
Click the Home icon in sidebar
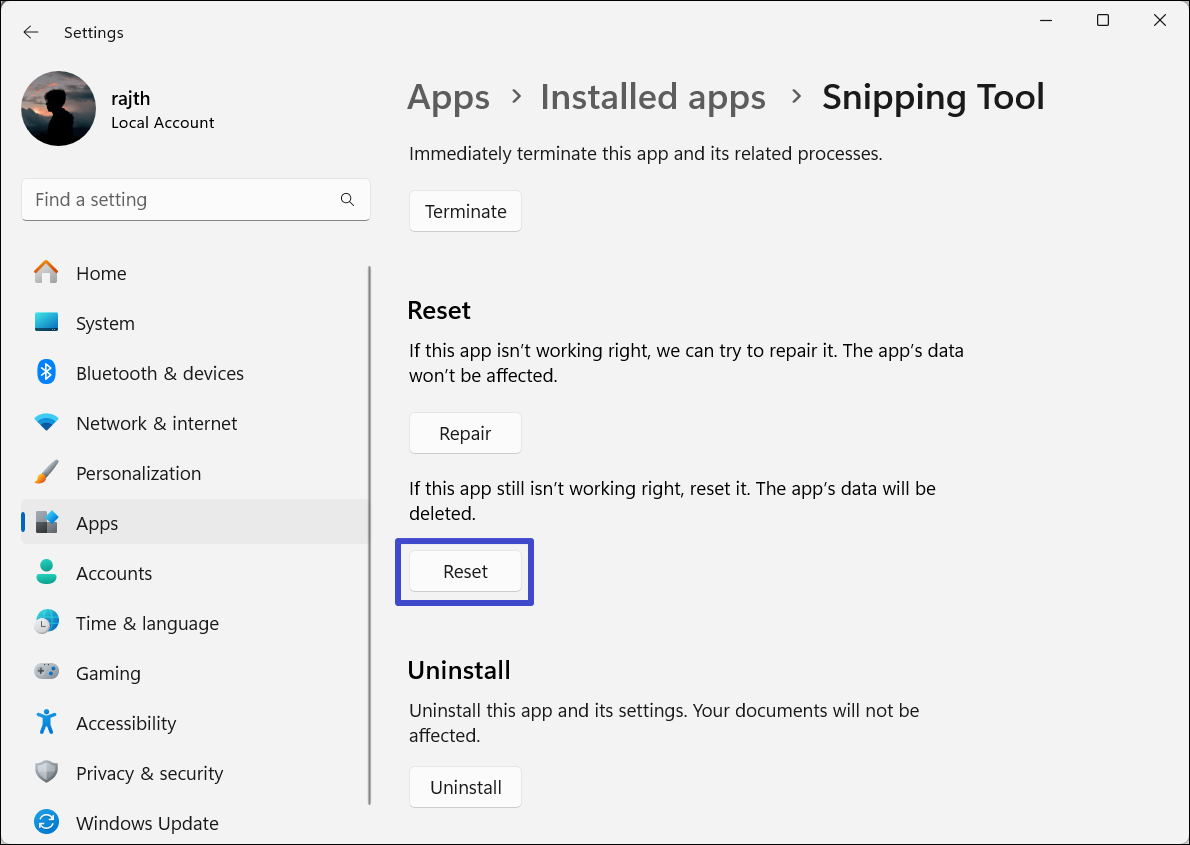coord(46,273)
